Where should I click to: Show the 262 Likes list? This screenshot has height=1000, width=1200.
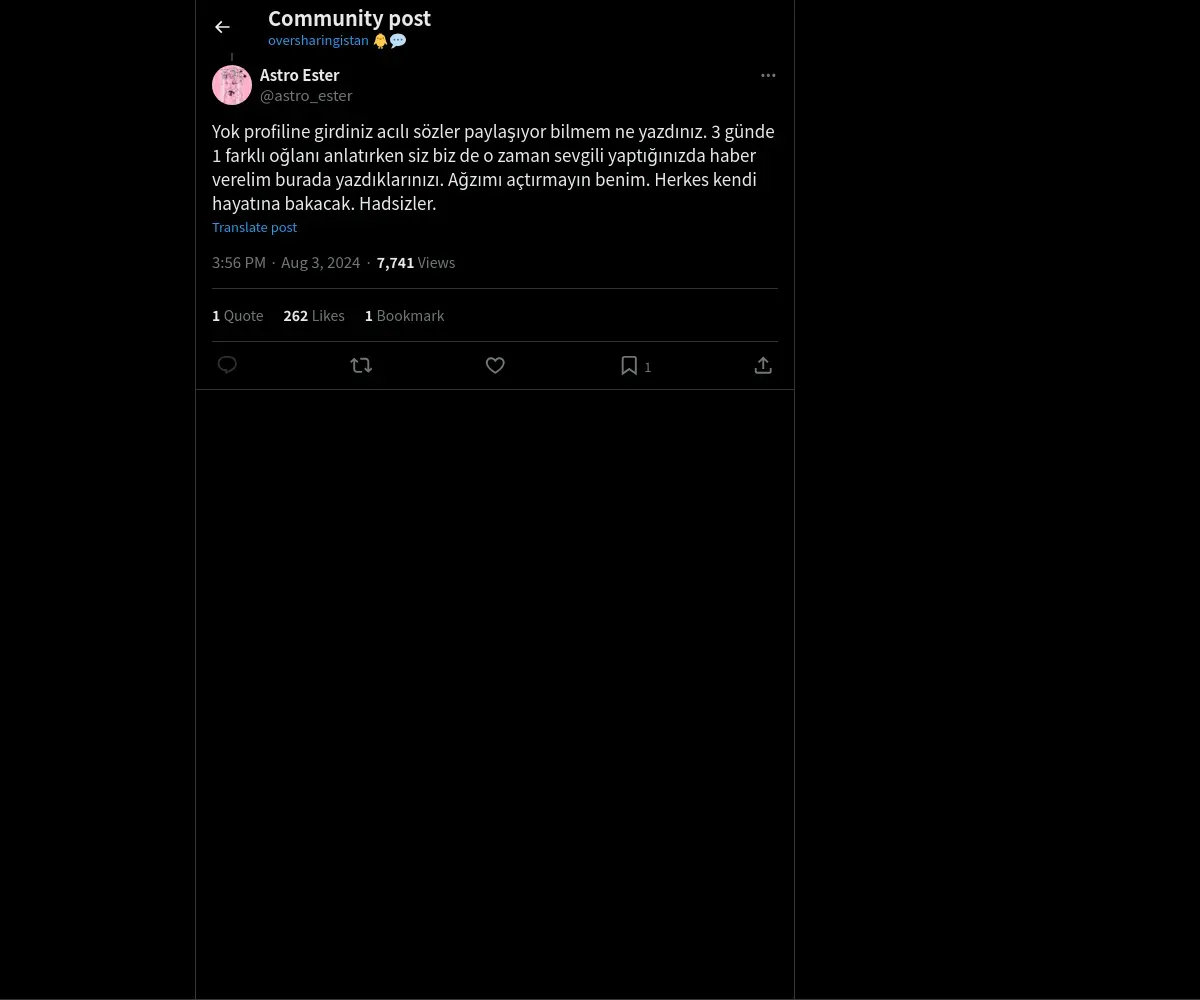[314, 316]
